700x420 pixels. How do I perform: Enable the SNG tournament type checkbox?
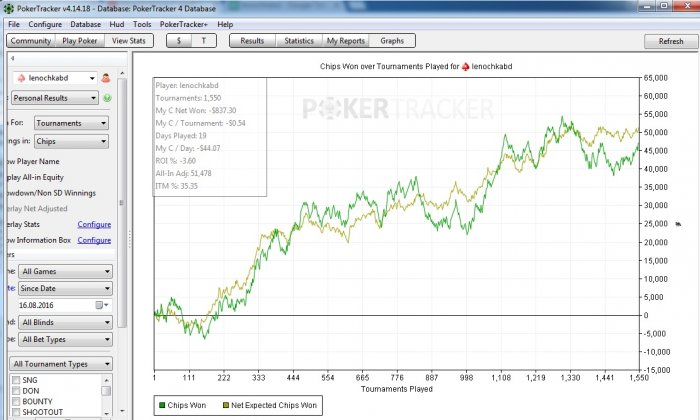click(x=15, y=381)
